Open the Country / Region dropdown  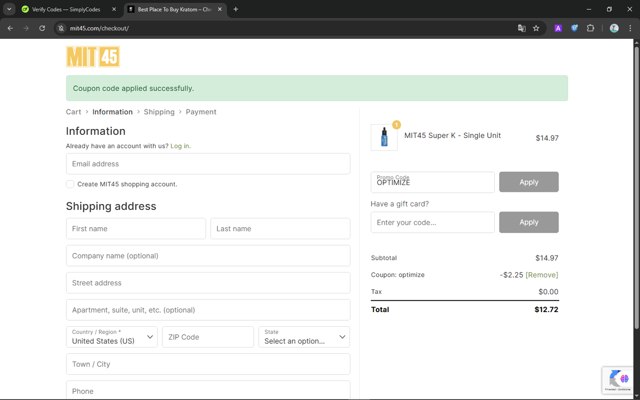click(x=111, y=337)
